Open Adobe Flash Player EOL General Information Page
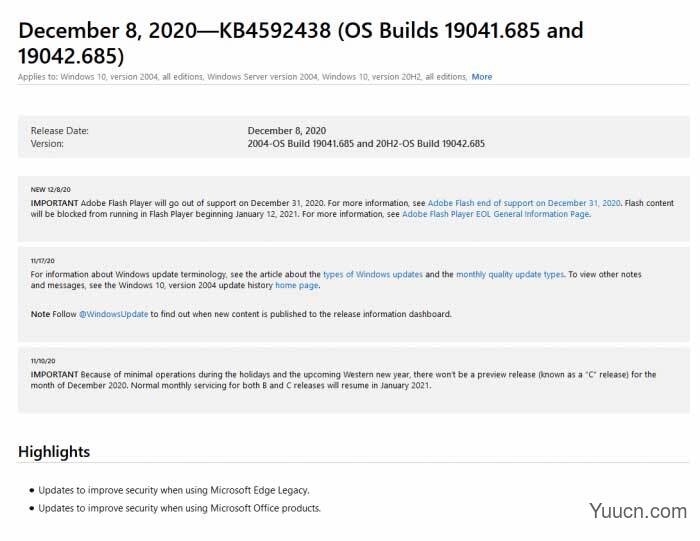Screen dimensions: 700x541 (x=496, y=214)
